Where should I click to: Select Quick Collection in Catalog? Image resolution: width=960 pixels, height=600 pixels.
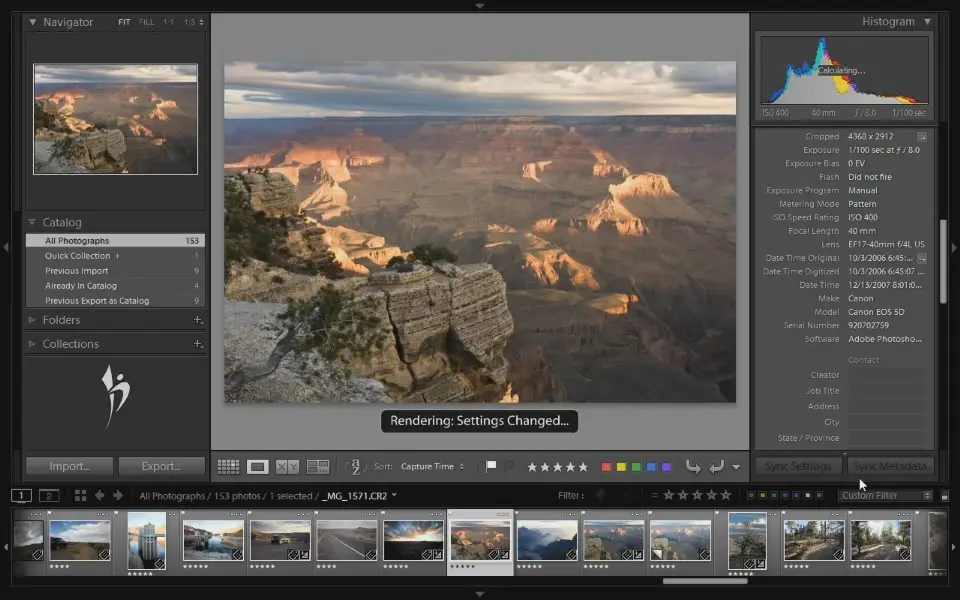76,255
